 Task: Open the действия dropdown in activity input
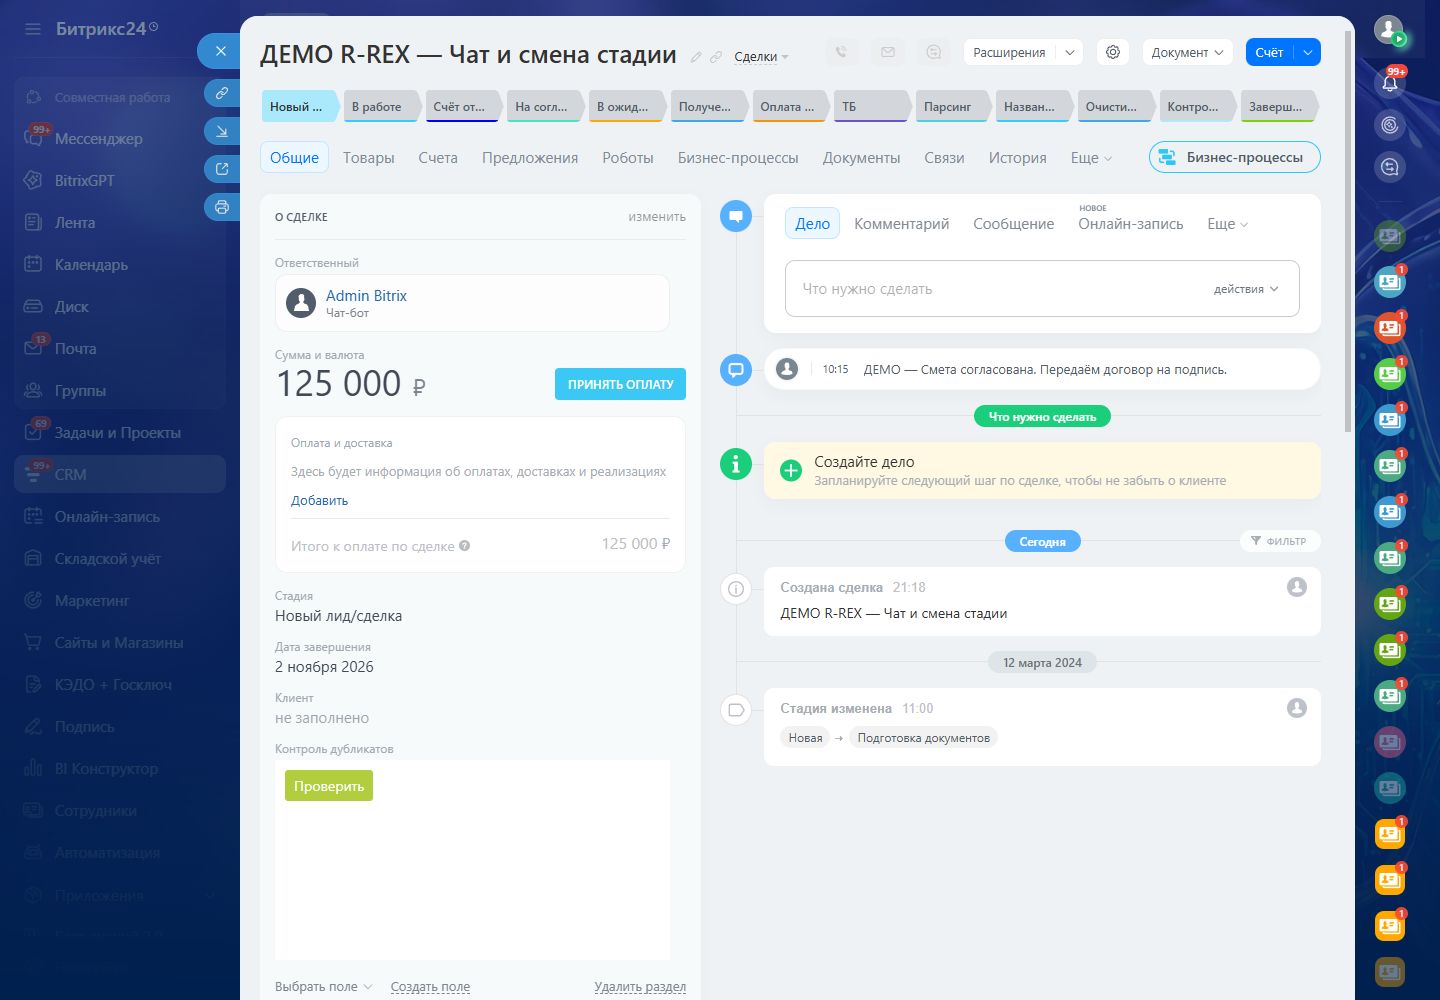click(1246, 289)
